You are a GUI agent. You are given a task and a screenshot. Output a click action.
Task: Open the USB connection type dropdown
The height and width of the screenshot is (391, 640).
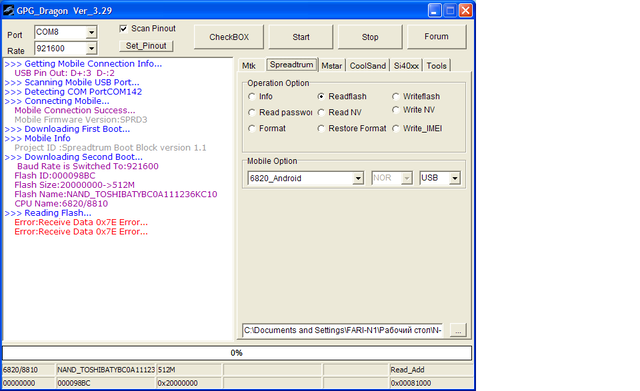pos(455,178)
